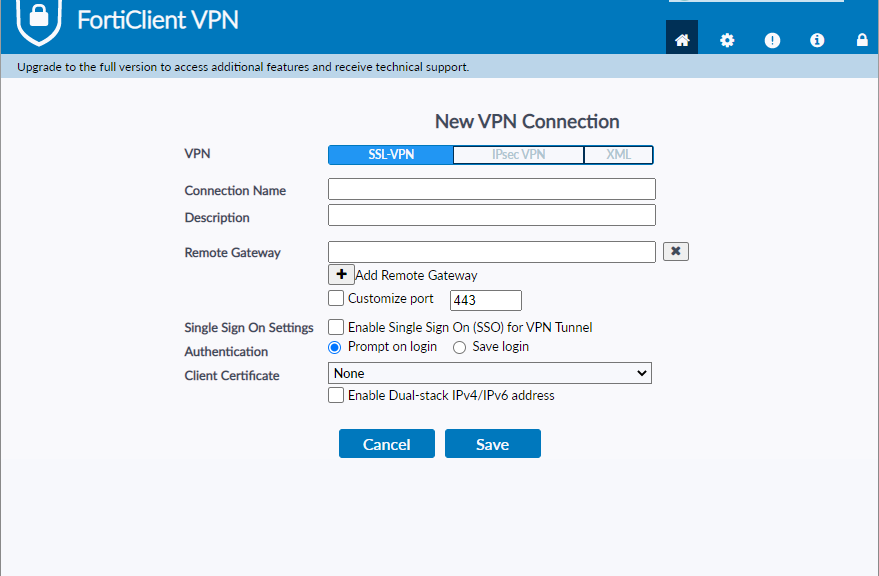
Task: Select Prompt on login option
Action: 335,348
